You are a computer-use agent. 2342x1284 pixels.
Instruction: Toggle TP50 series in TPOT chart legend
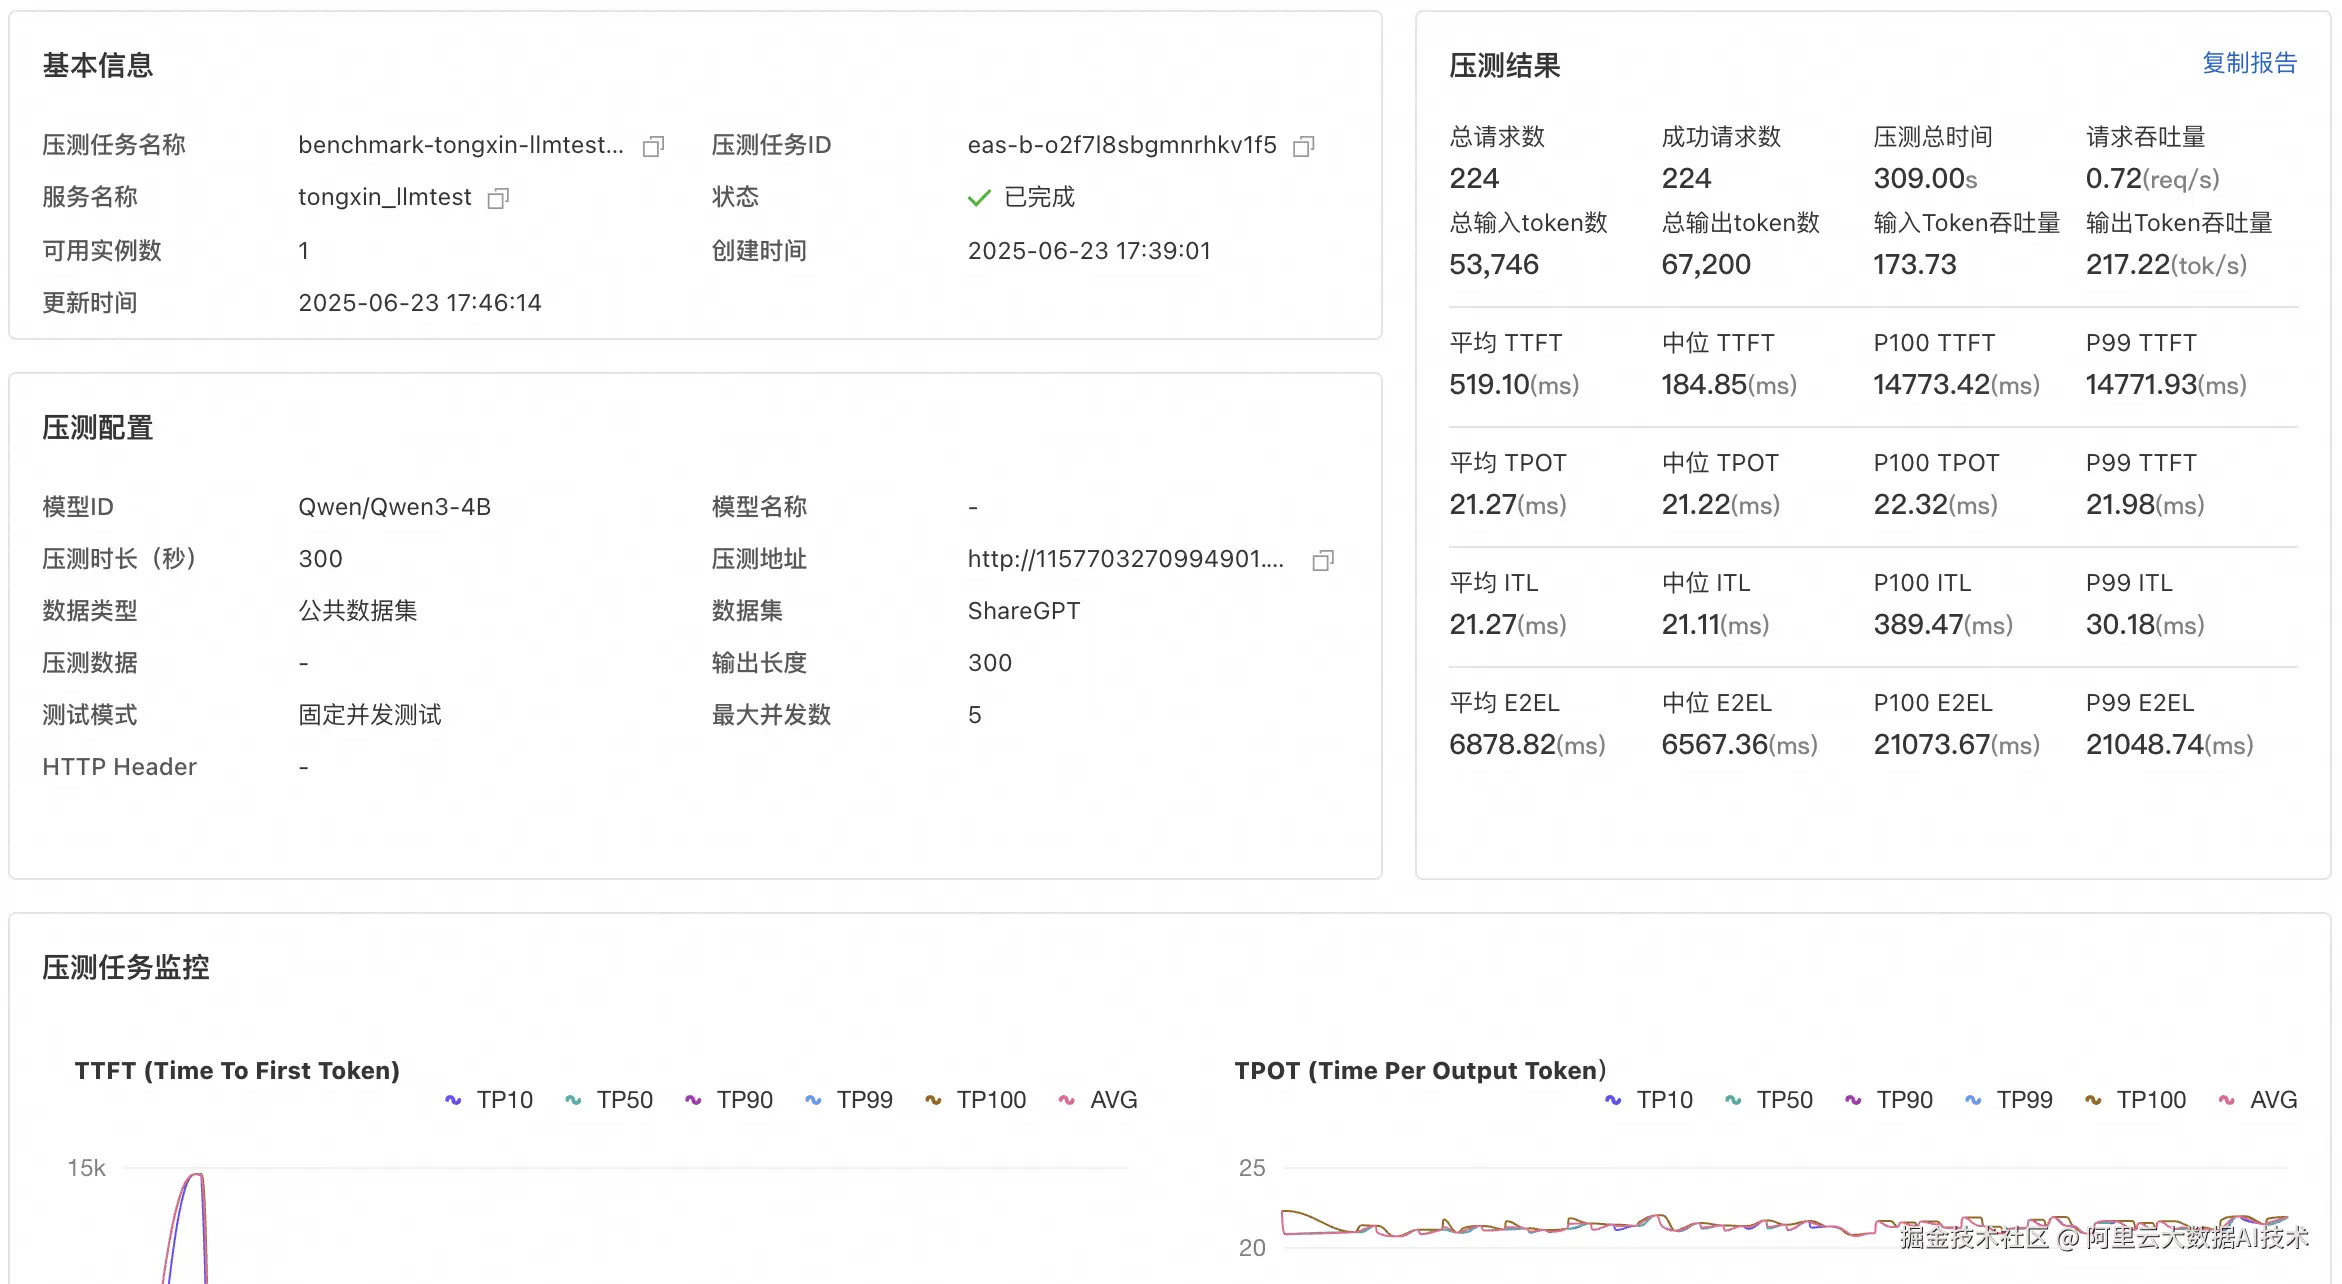click(x=1769, y=1100)
